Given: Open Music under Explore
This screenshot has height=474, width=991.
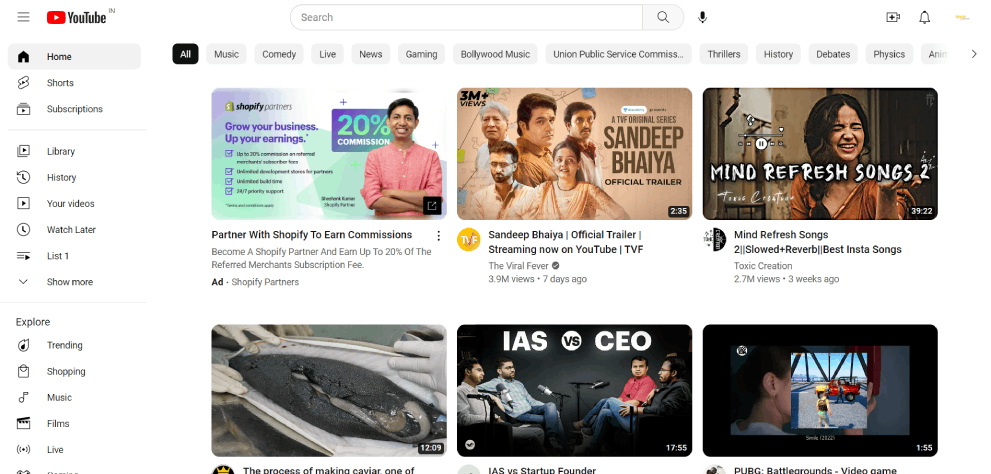Looking at the screenshot, I should coord(75,398).
